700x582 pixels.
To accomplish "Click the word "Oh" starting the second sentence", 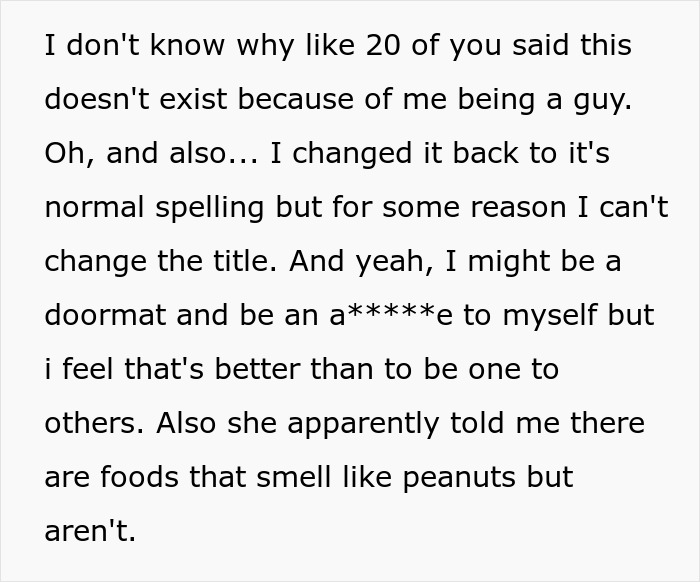I will click(x=64, y=154).
